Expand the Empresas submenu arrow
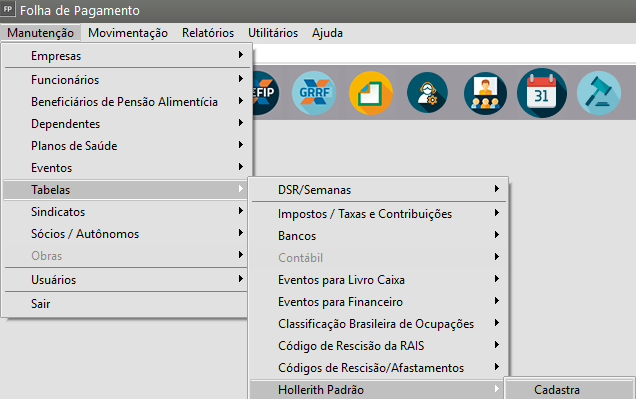 (x=241, y=54)
